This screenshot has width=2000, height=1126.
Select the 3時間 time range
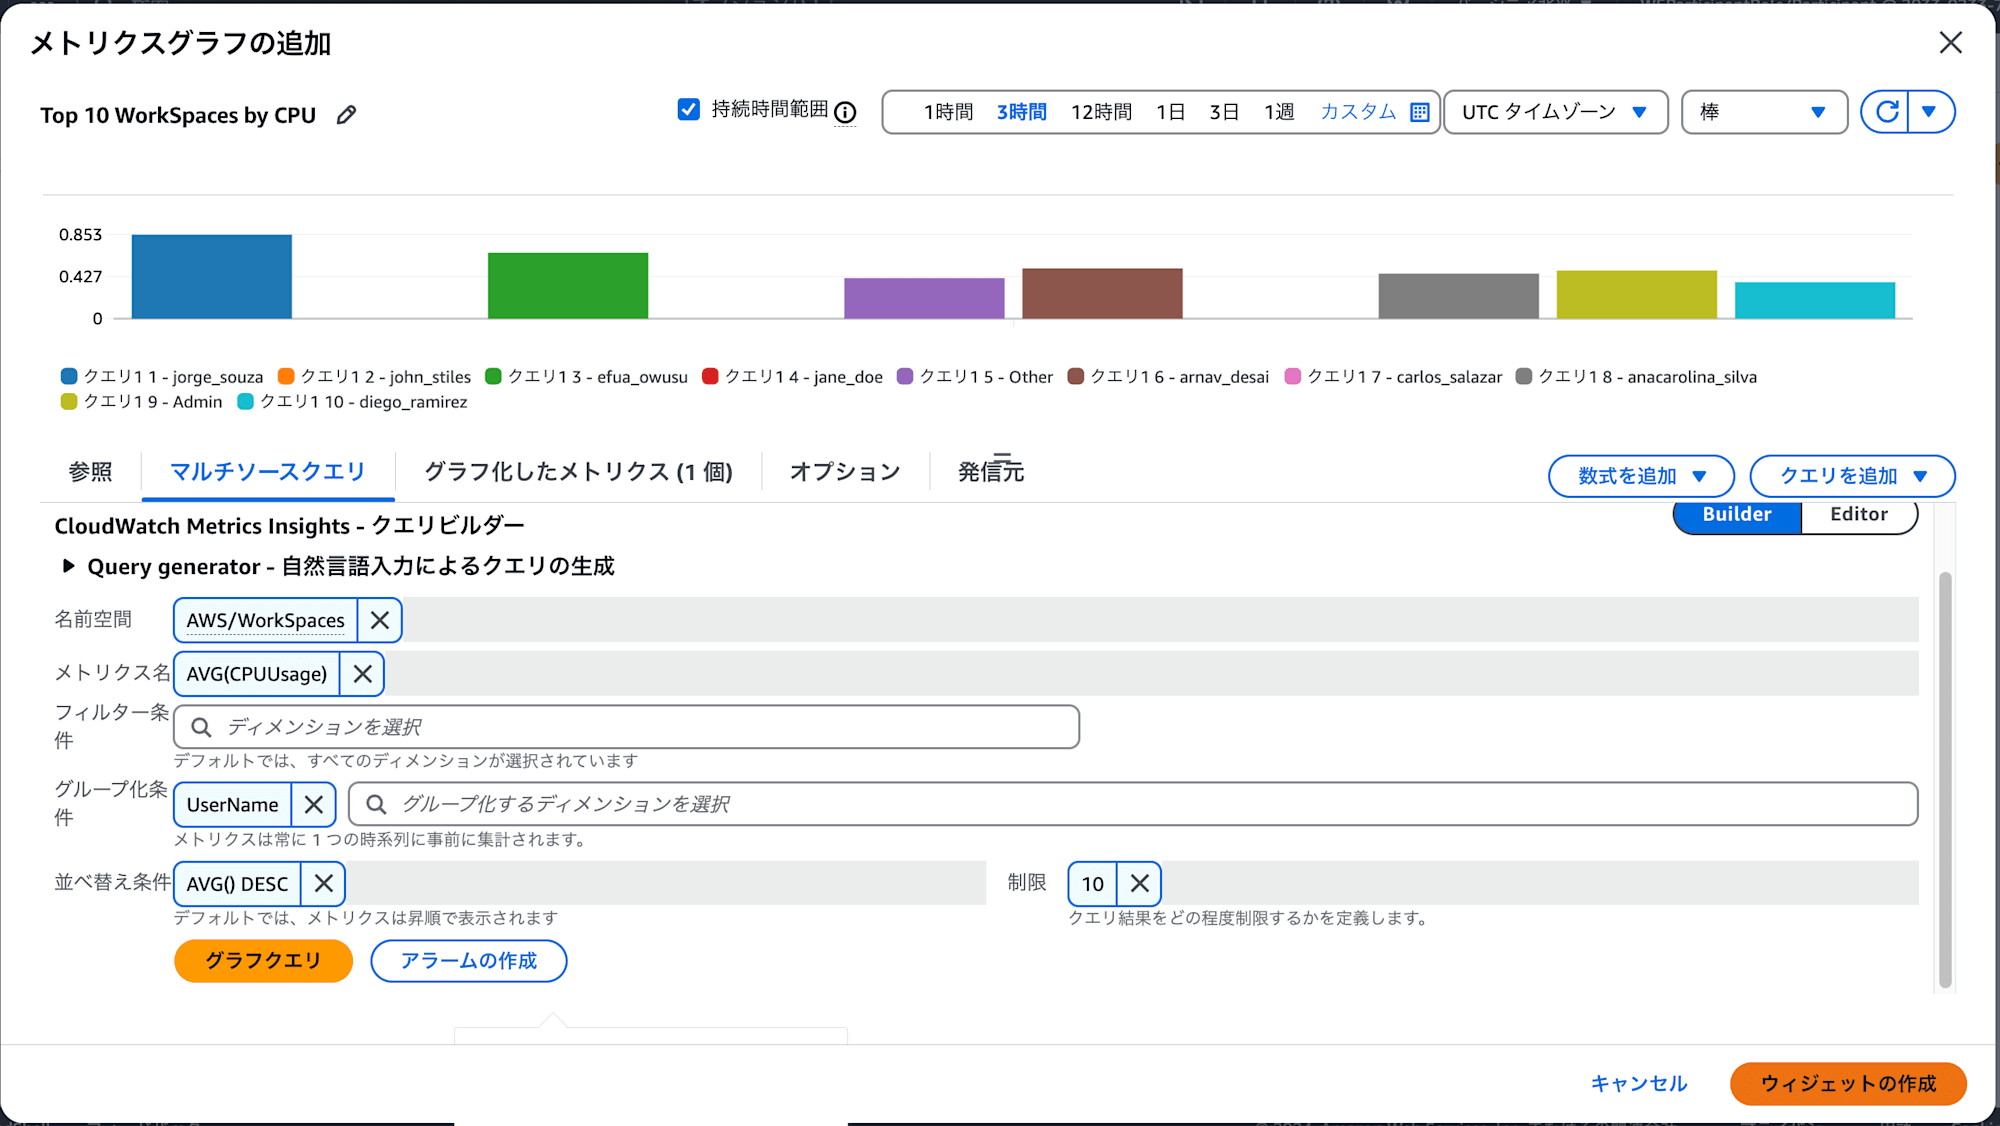[1021, 112]
